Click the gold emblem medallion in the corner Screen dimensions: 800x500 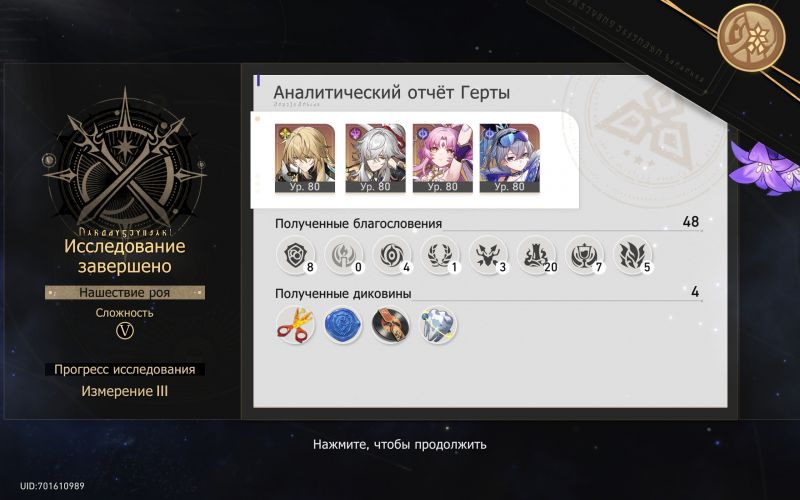click(x=751, y=37)
